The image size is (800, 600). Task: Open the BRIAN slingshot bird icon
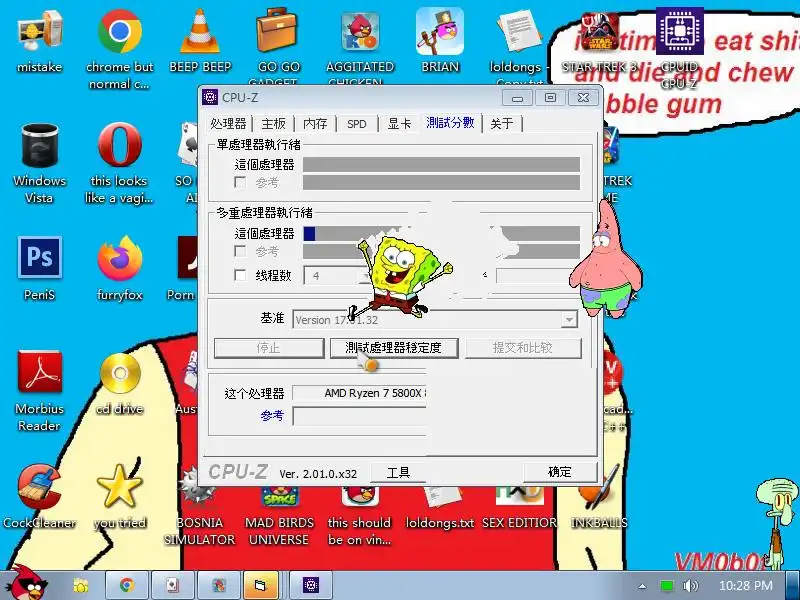coord(440,32)
